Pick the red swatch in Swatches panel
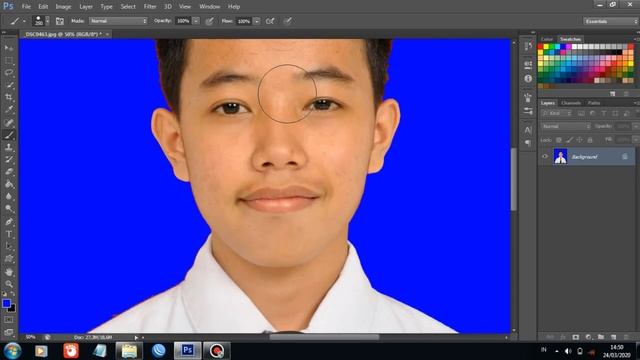This screenshot has height=360, width=640. [x=541, y=47]
